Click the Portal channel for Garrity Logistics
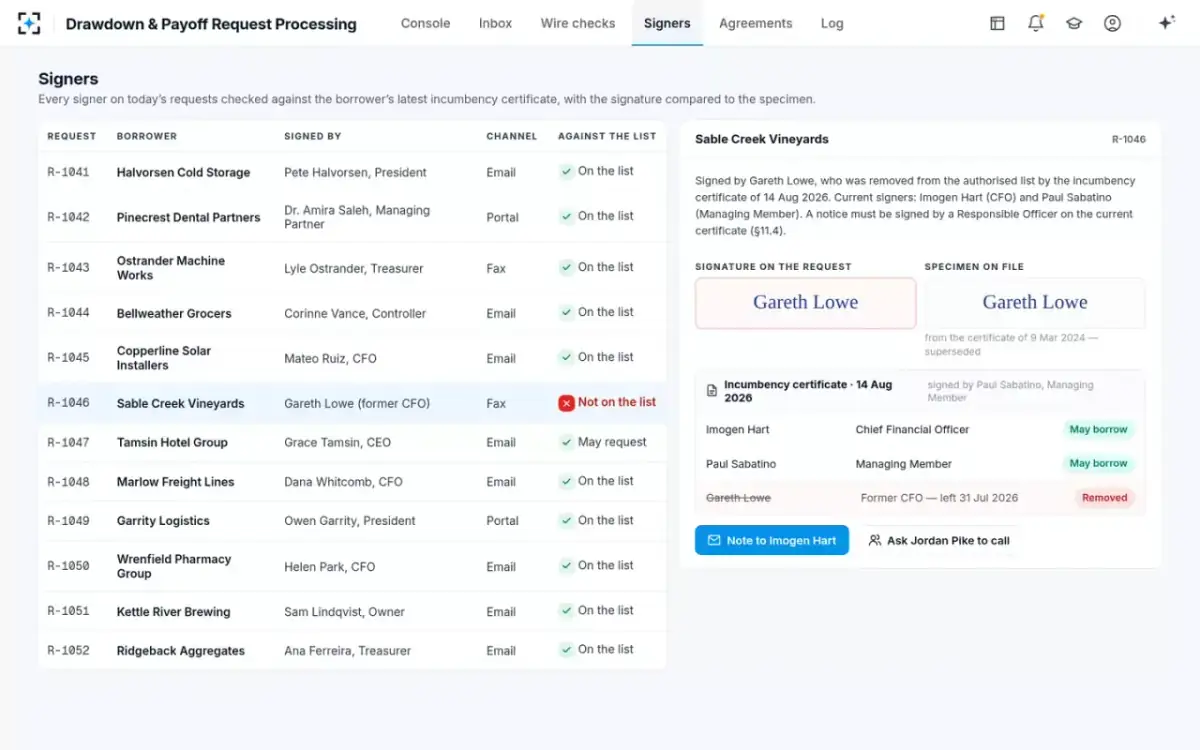The width and height of the screenshot is (1200, 750). pyautogui.click(x=502, y=521)
